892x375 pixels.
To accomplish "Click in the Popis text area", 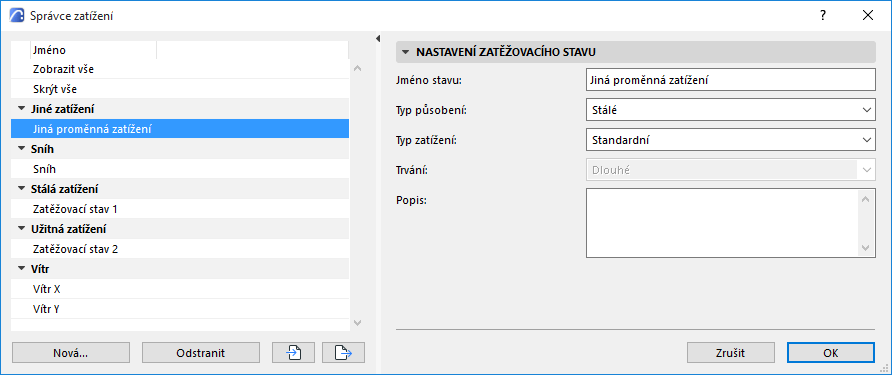I will (x=722, y=223).
